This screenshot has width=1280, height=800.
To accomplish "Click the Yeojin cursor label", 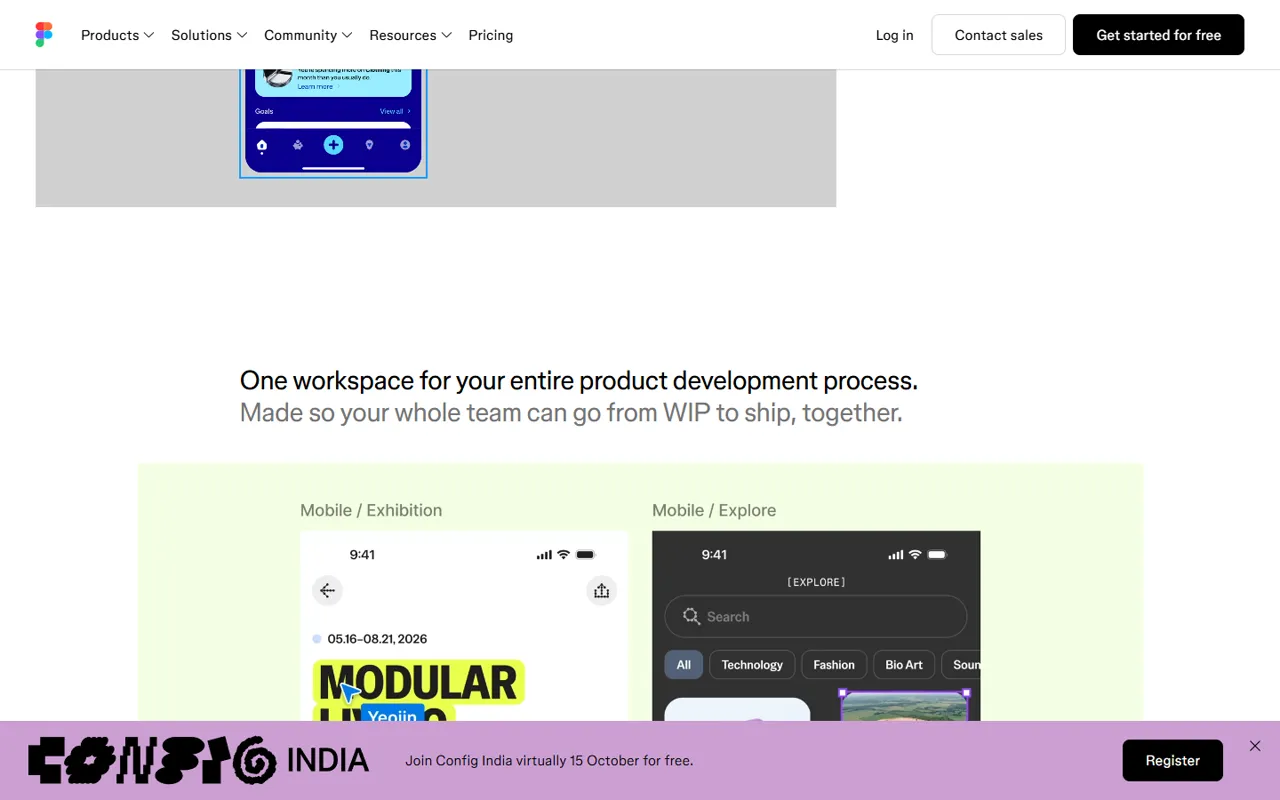I will (392, 713).
